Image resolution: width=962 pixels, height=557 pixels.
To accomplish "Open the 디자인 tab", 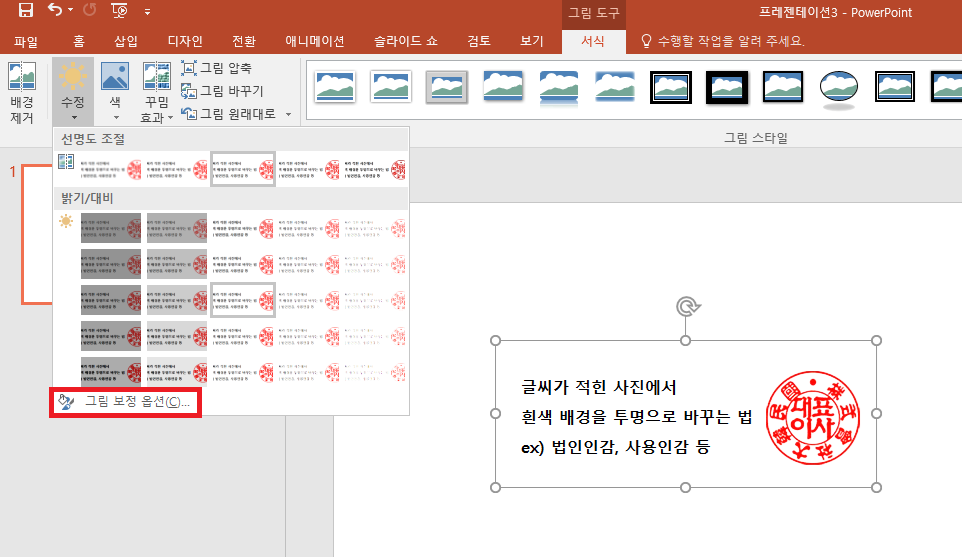I will tap(185, 41).
